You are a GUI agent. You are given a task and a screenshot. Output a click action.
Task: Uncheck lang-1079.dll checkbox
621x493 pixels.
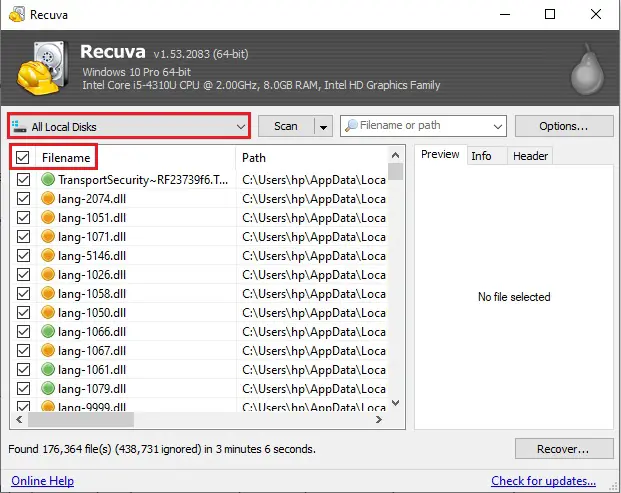[23, 388]
